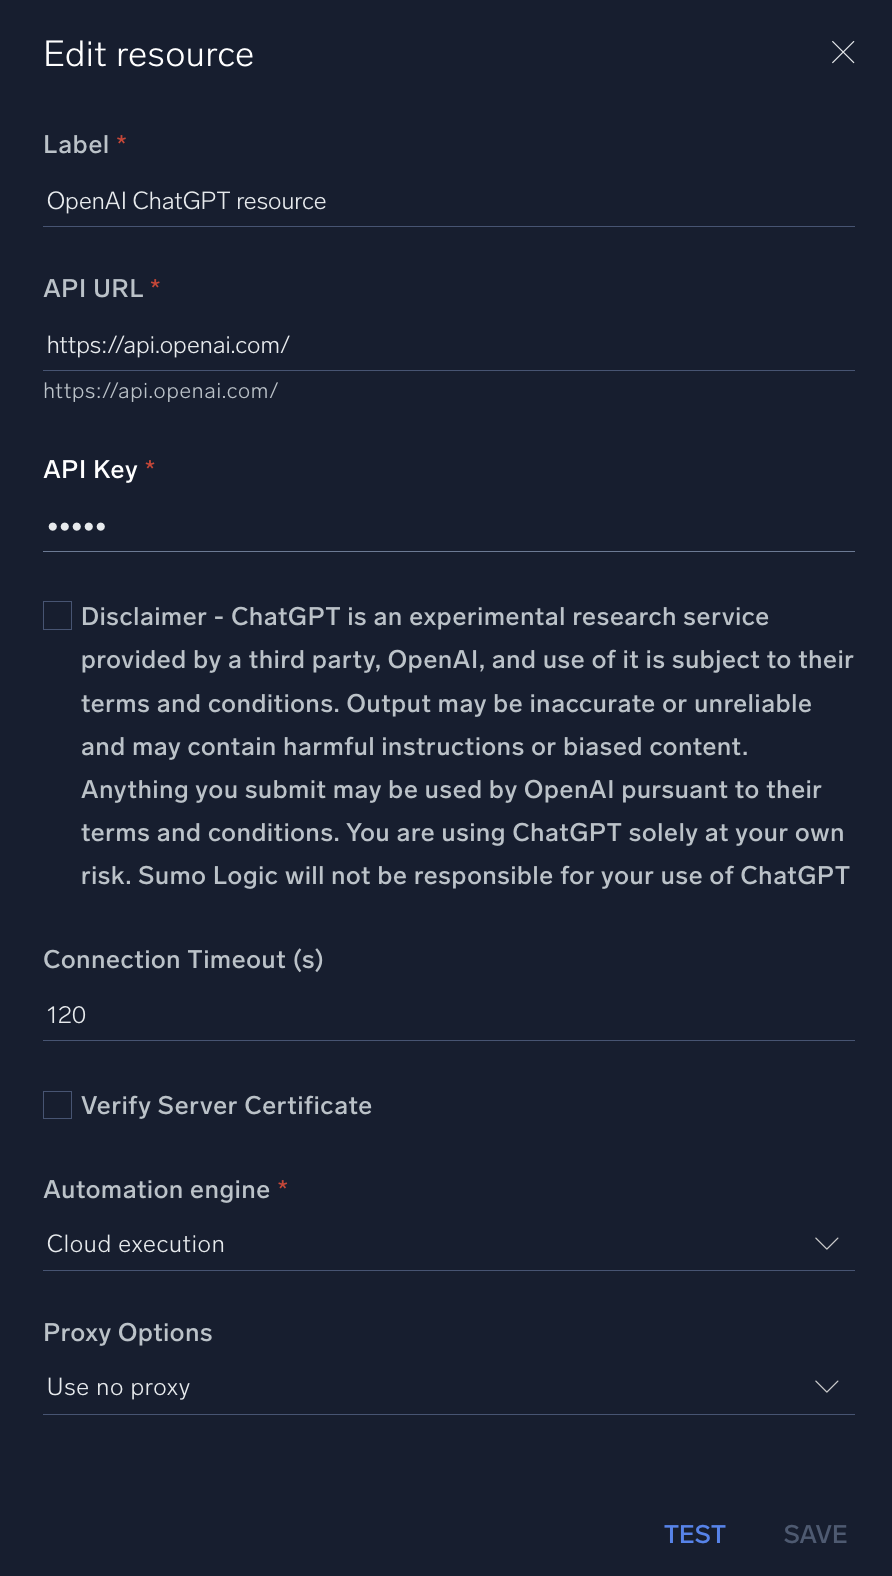Select the text OpenAI ChatGPT resource

pos(185,201)
